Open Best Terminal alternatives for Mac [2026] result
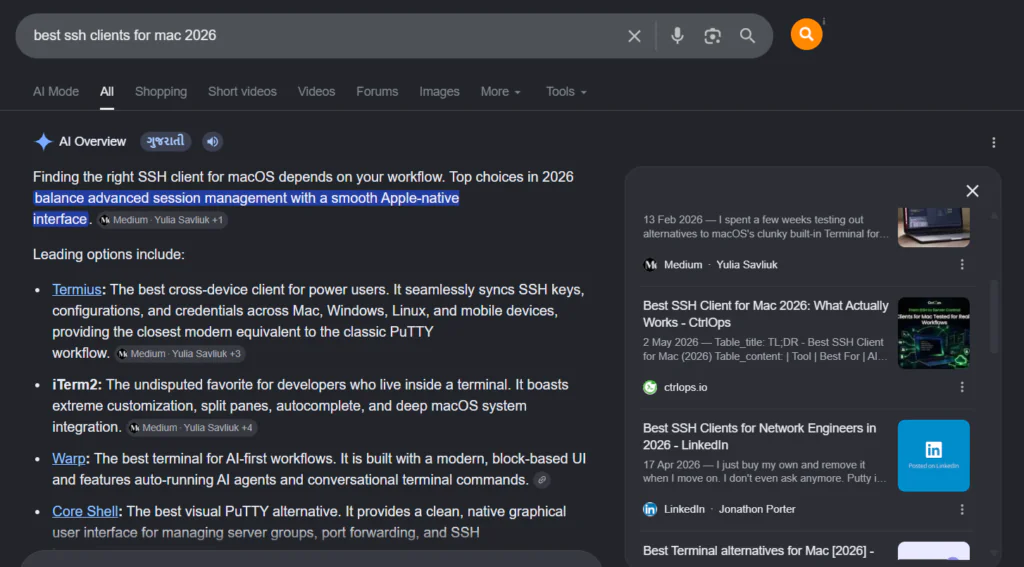This screenshot has width=1024, height=567. pyautogui.click(x=758, y=551)
